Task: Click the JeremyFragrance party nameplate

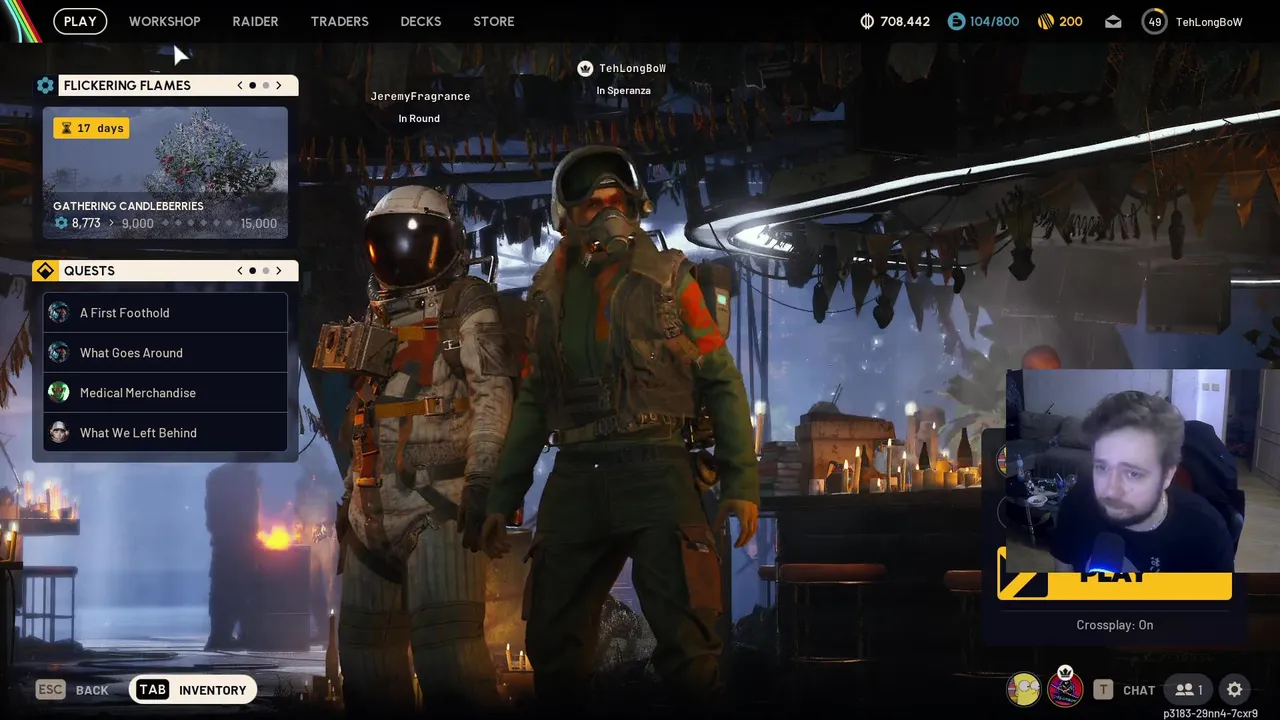Action: tap(420, 96)
